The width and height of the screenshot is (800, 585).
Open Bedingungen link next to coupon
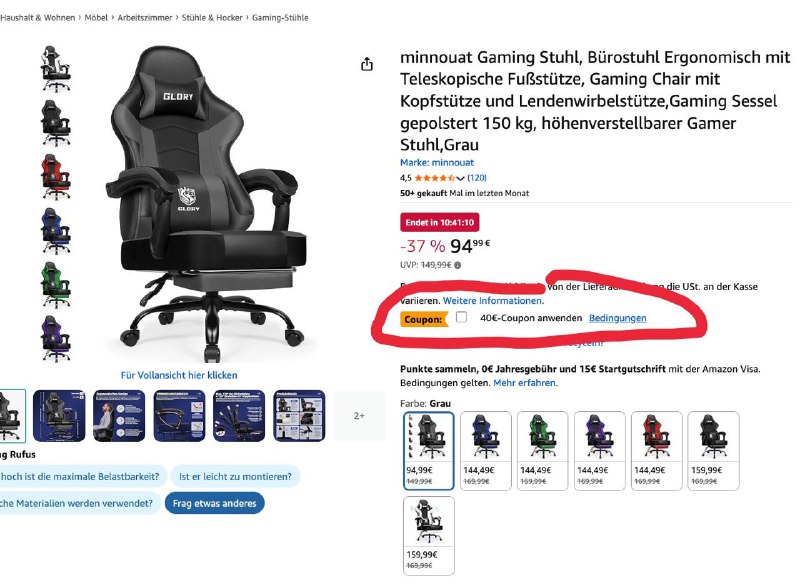tap(617, 318)
